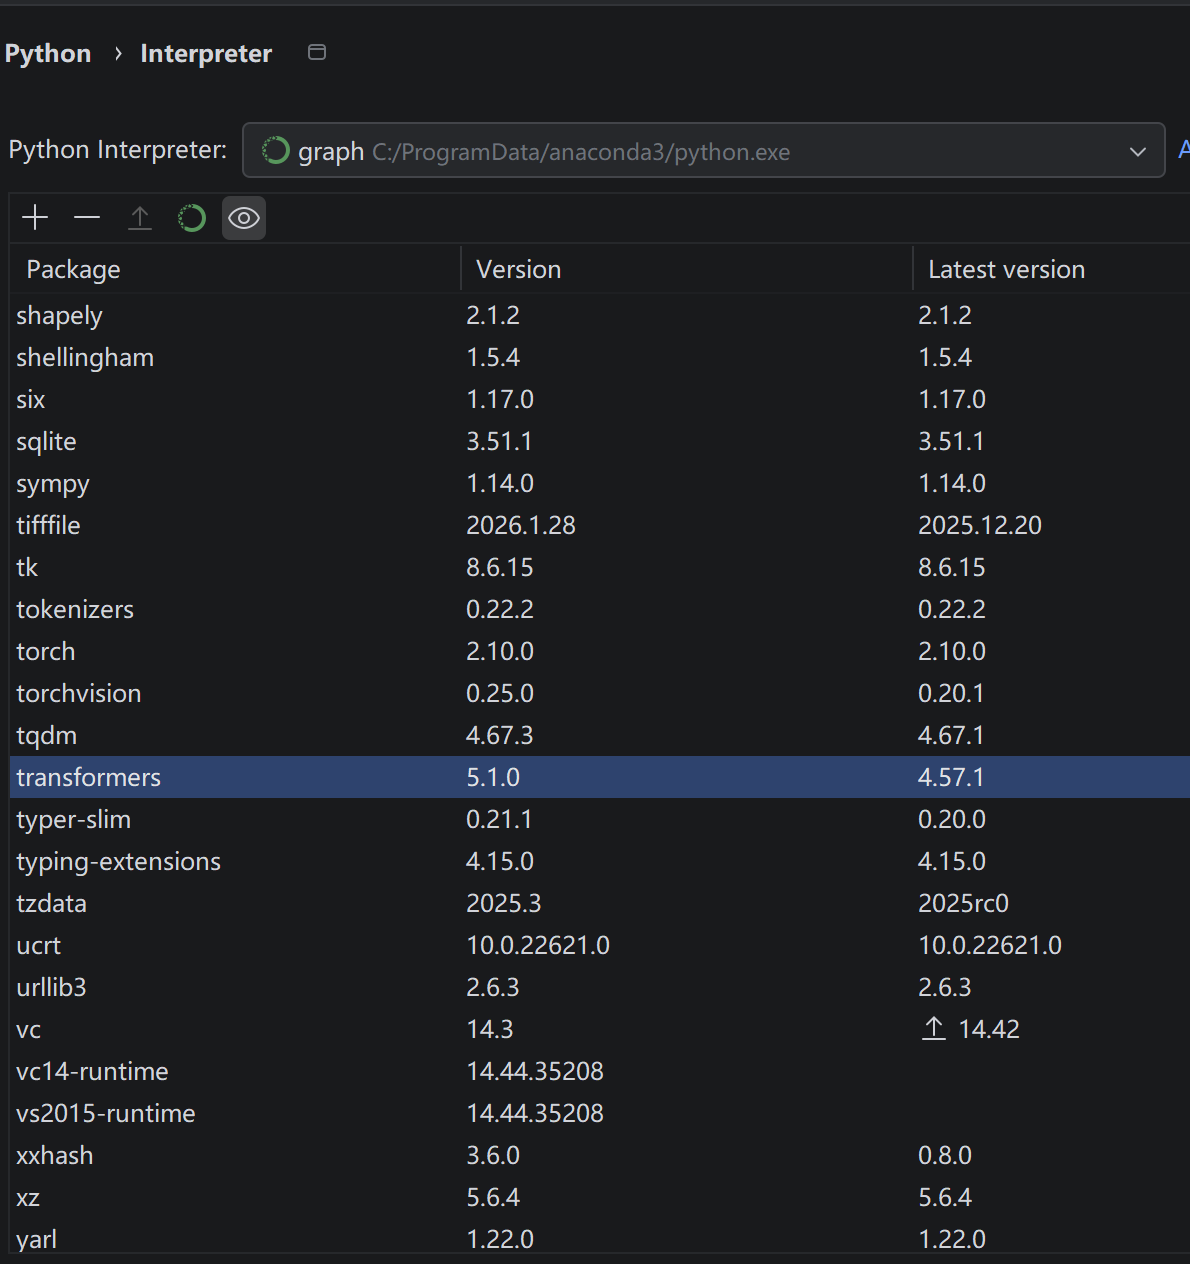Click the Python Interpreter label
The height and width of the screenshot is (1264, 1190).
click(118, 150)
